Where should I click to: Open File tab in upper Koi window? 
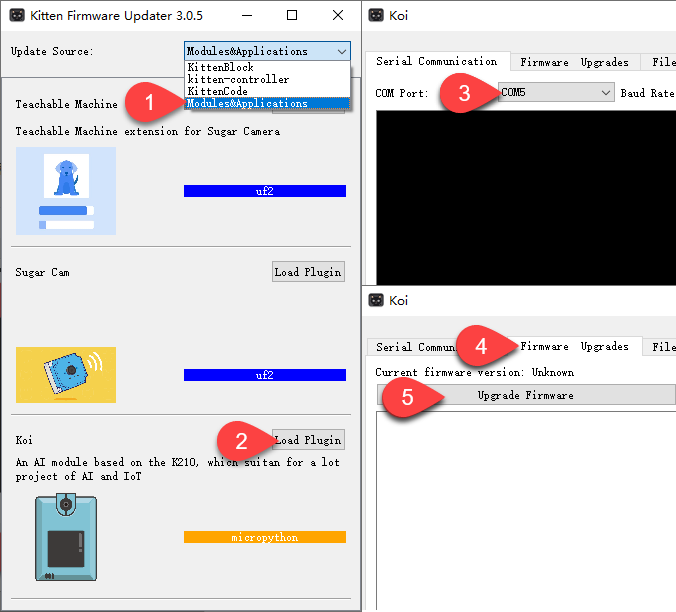click(x=660, y=62)
